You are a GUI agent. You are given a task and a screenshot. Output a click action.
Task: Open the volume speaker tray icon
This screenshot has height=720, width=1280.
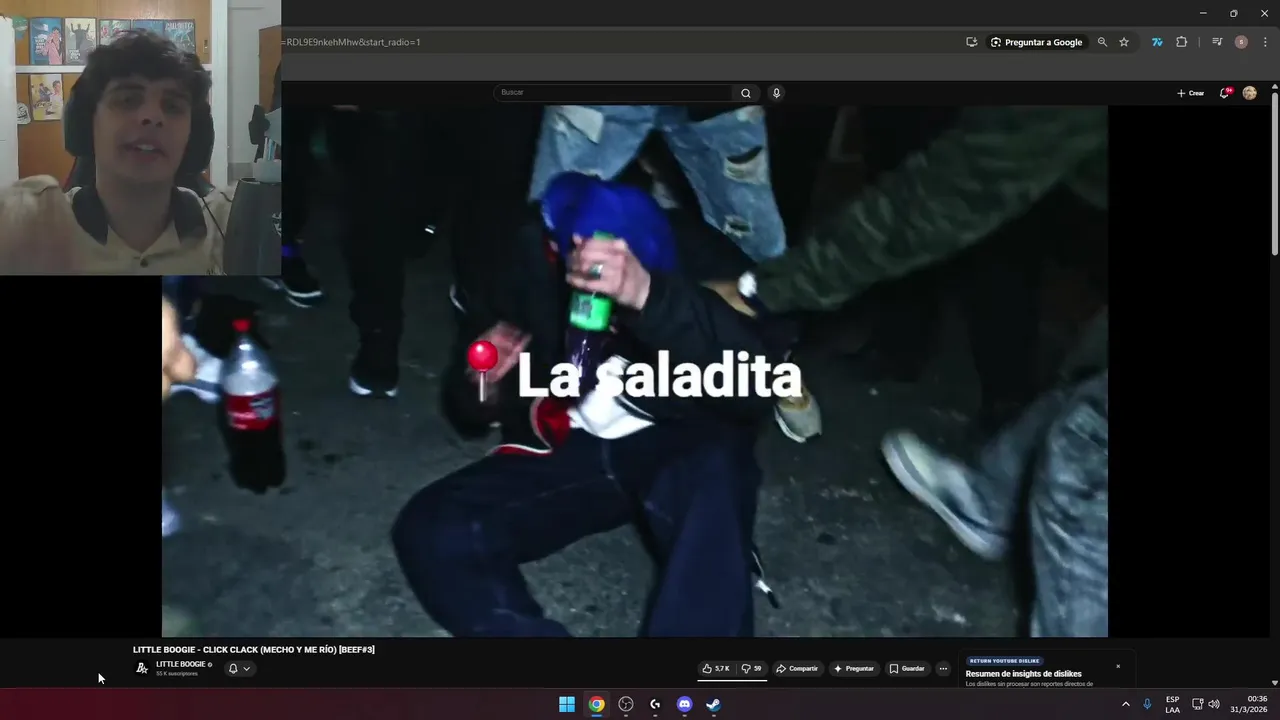click(1214, 704)
